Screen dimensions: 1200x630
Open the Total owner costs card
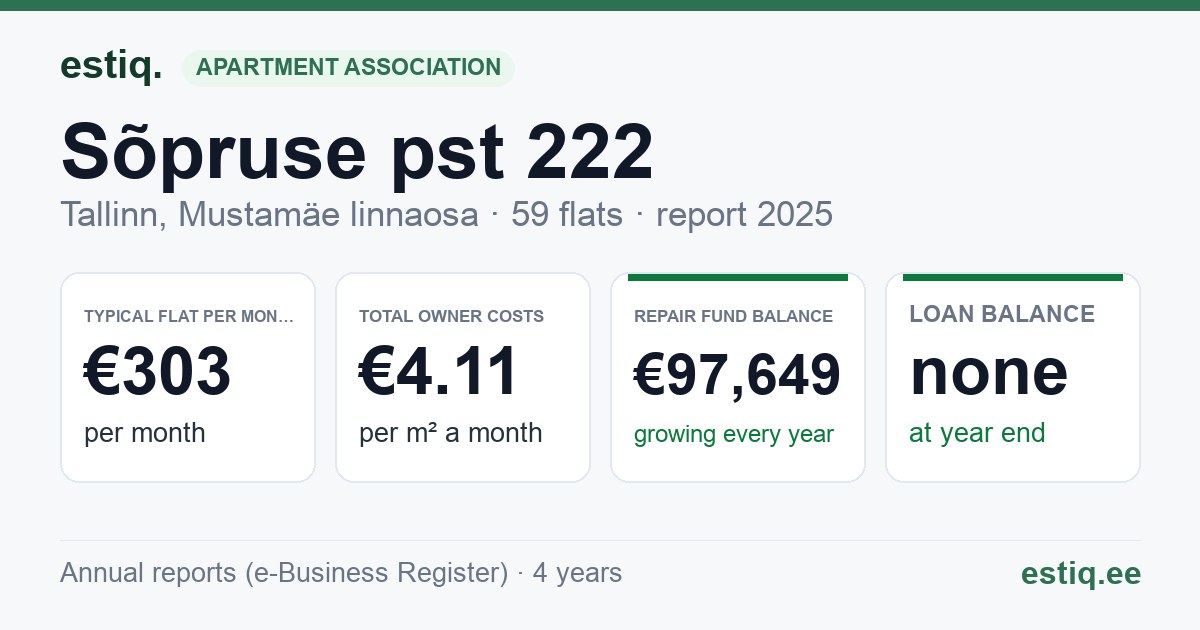[x=463, y=377]
